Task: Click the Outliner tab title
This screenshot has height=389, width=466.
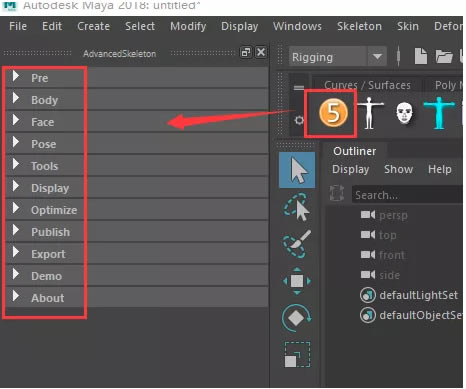Action: pyautogui.click(x=354, y=151)
